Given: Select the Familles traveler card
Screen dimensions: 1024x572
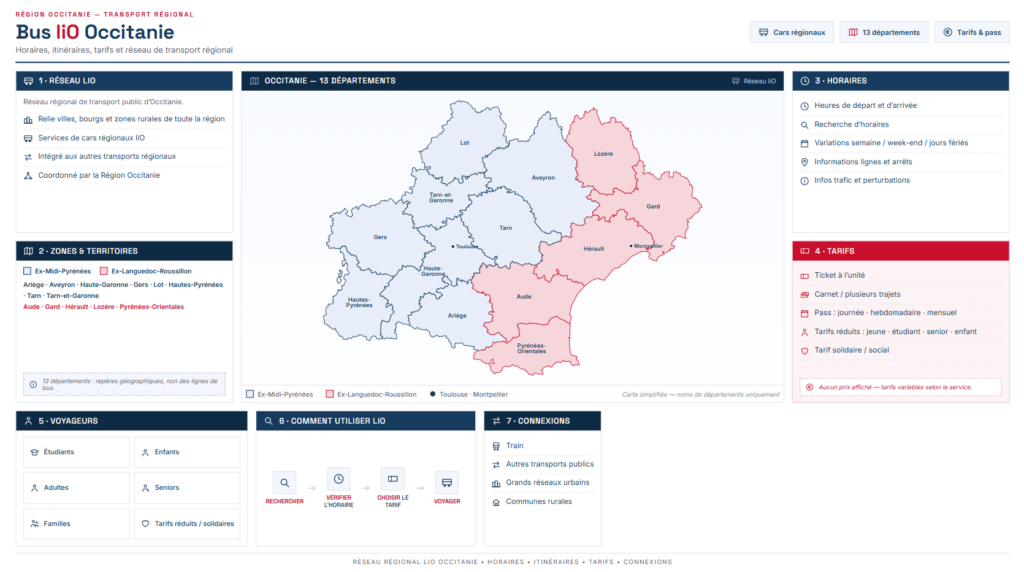Looking at the screenshot, I should [x=76, y=524].
